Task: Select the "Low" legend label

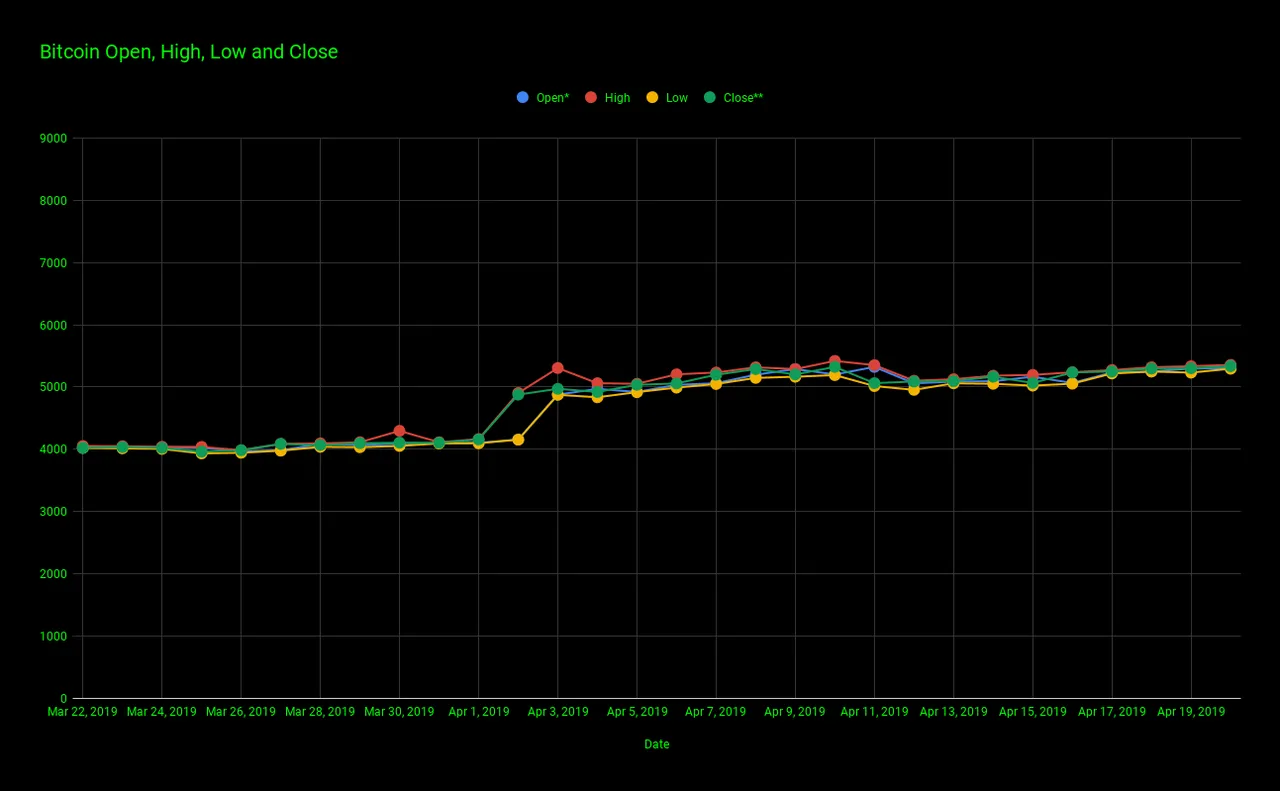Action: [677, 98]
